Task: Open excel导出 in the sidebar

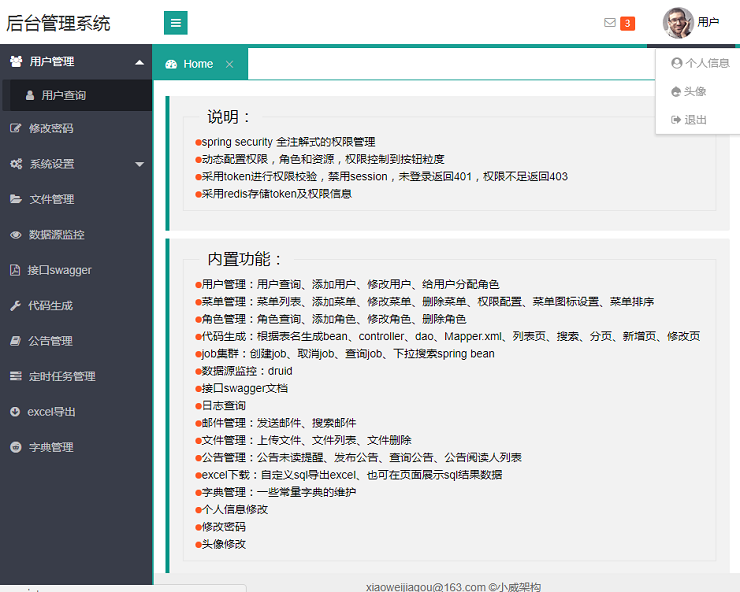Action: pyautogui.click(x=51, y=412)
